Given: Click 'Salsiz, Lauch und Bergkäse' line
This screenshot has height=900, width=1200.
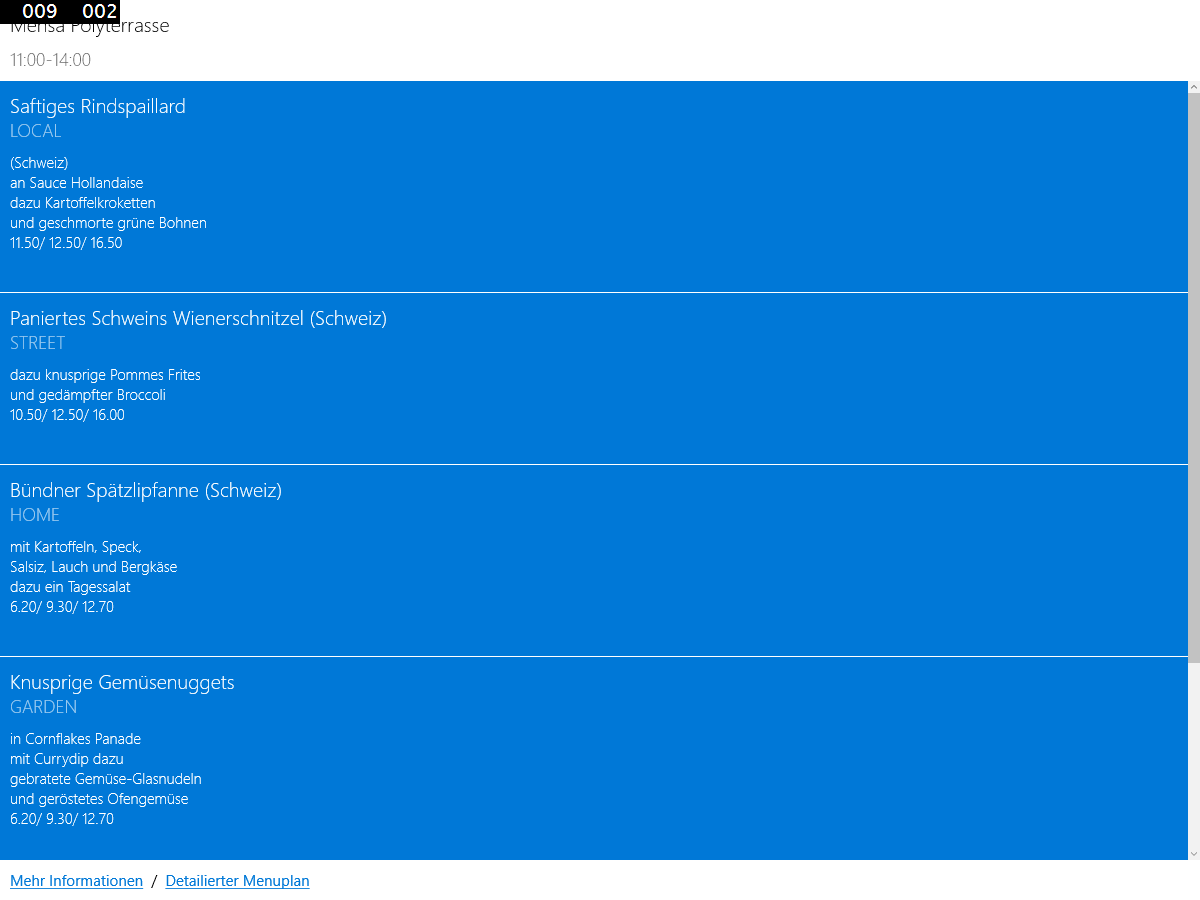Looking at the screenshot, I should [x=94, y=567].
